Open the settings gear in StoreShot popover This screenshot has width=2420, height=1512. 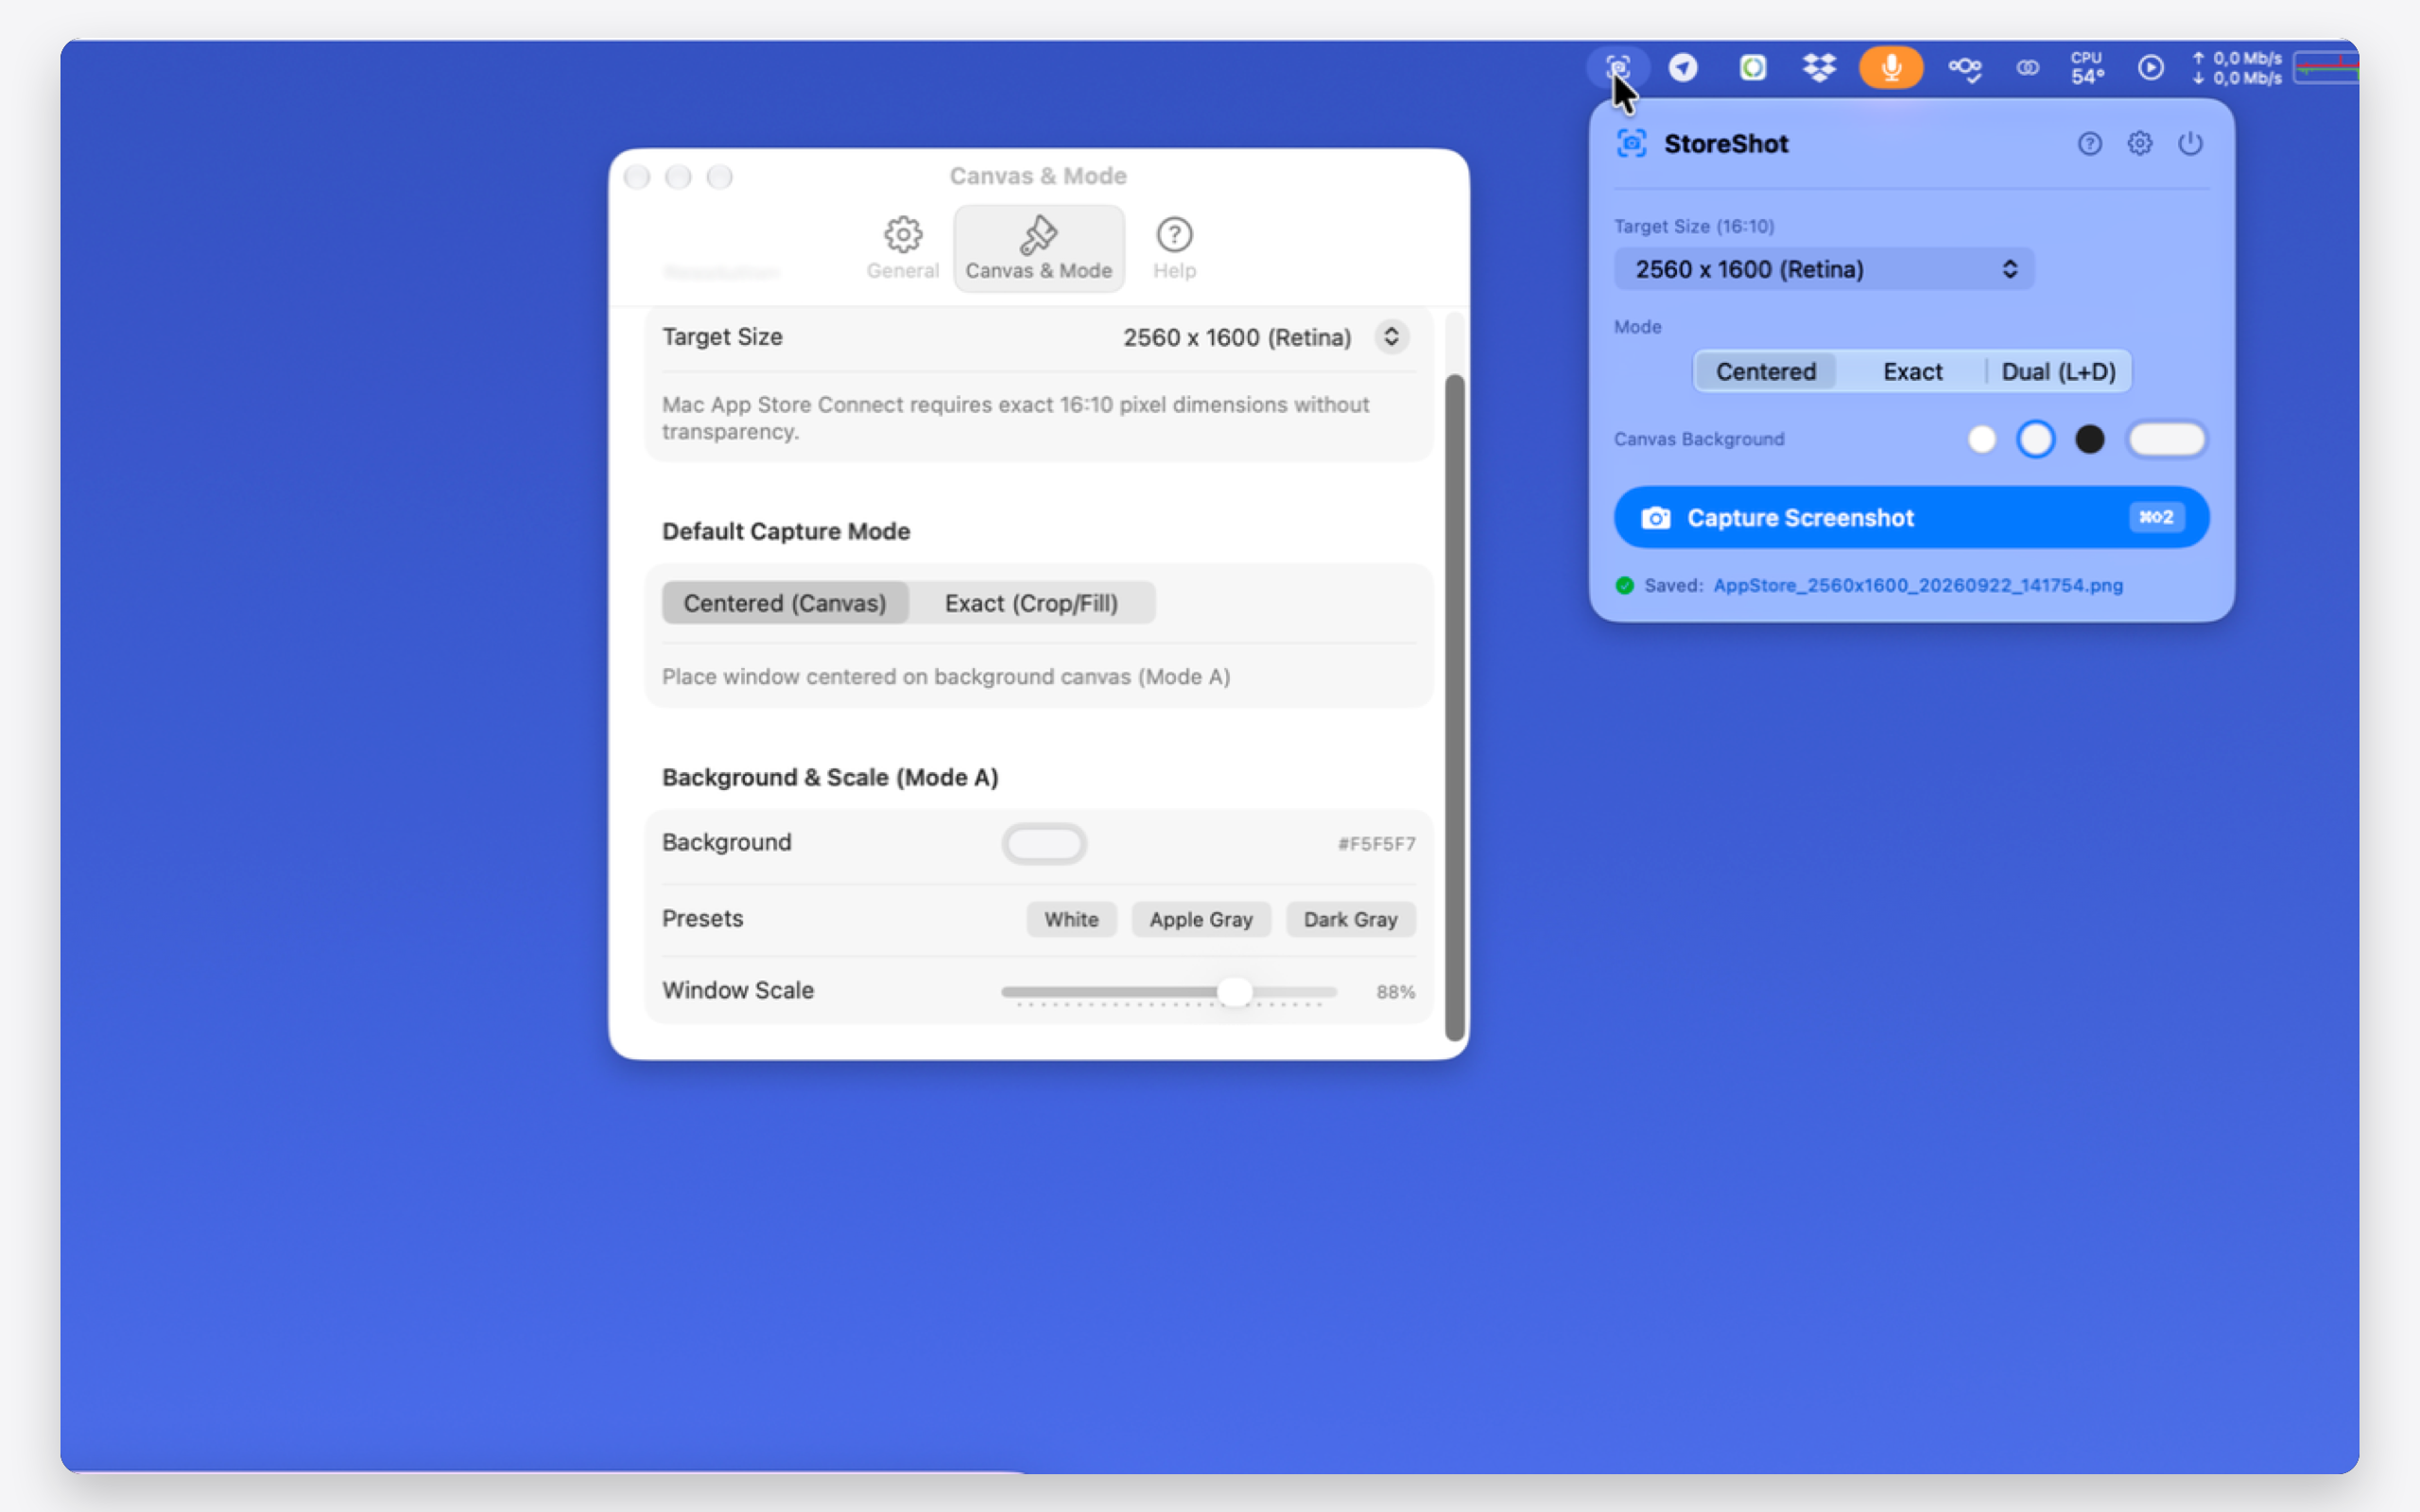pos(2139,143)
